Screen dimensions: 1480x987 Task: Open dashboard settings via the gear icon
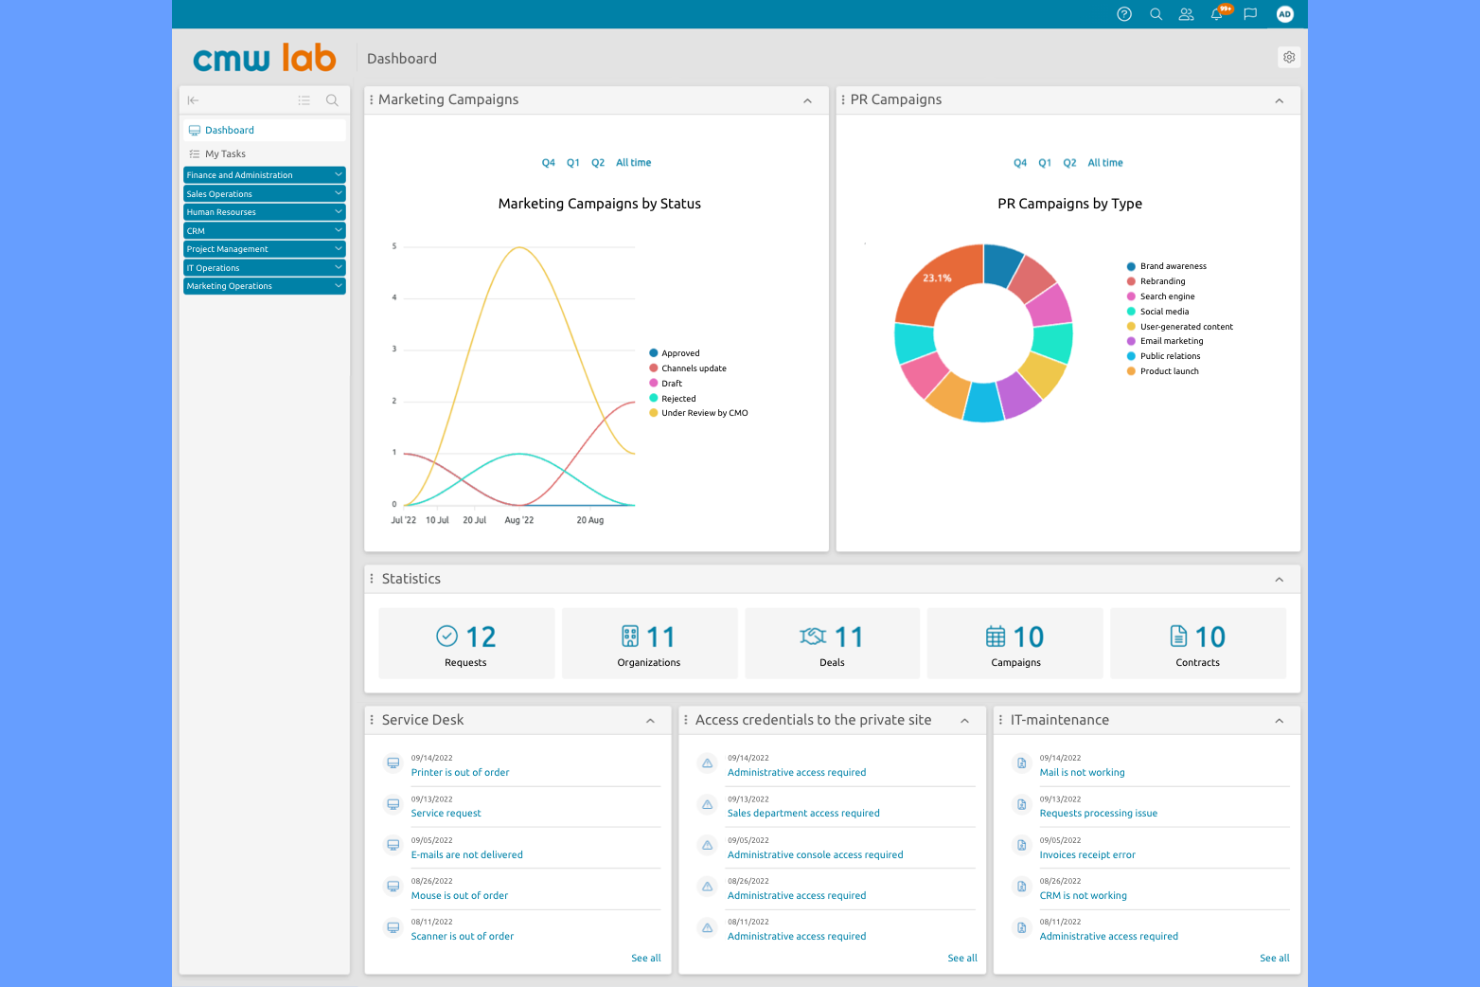[1289, 57]
